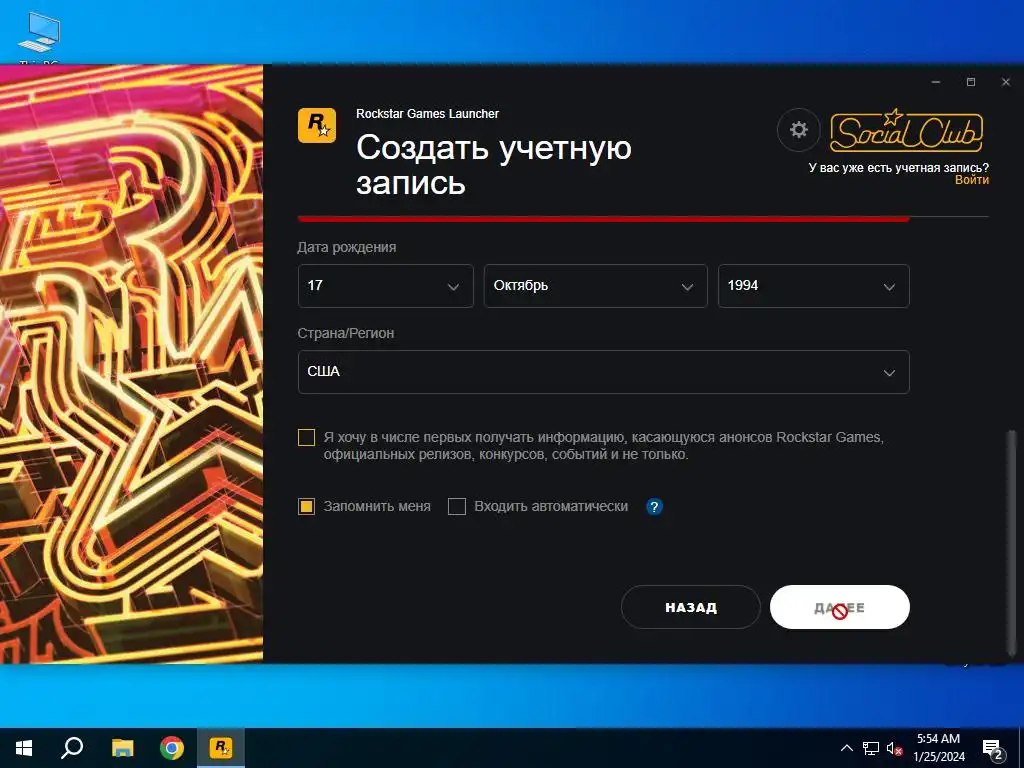Open network status tray icon
Screen dimensions: 1024x768
pyautogui.click(x=871, y=748)
